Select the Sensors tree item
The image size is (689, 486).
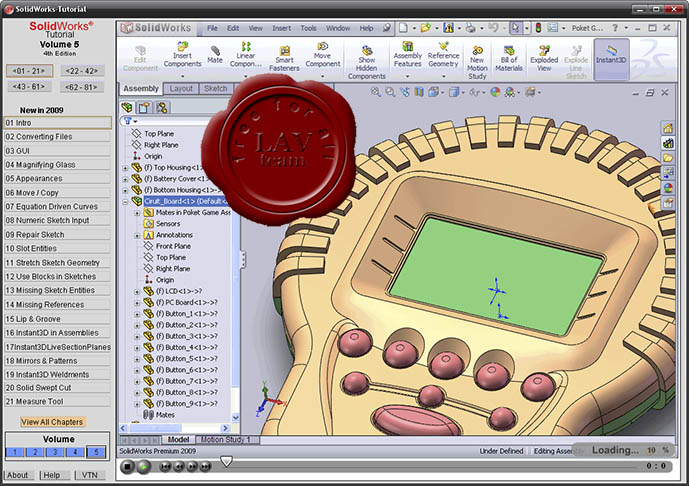click(x=163, y=224)
